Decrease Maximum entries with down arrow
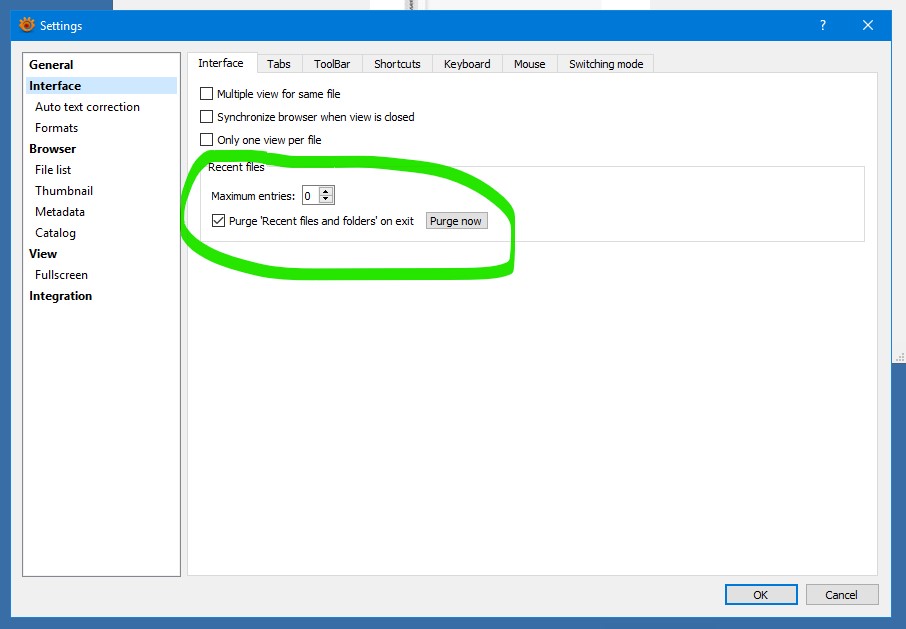This screenshot has height=629, width=906. (x=326, y=199)
